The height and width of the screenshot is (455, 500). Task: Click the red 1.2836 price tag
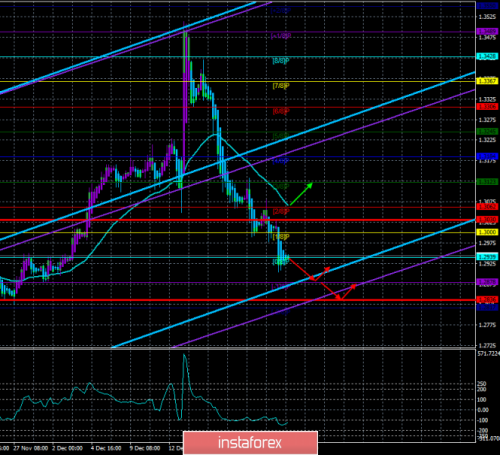[488, 299]
